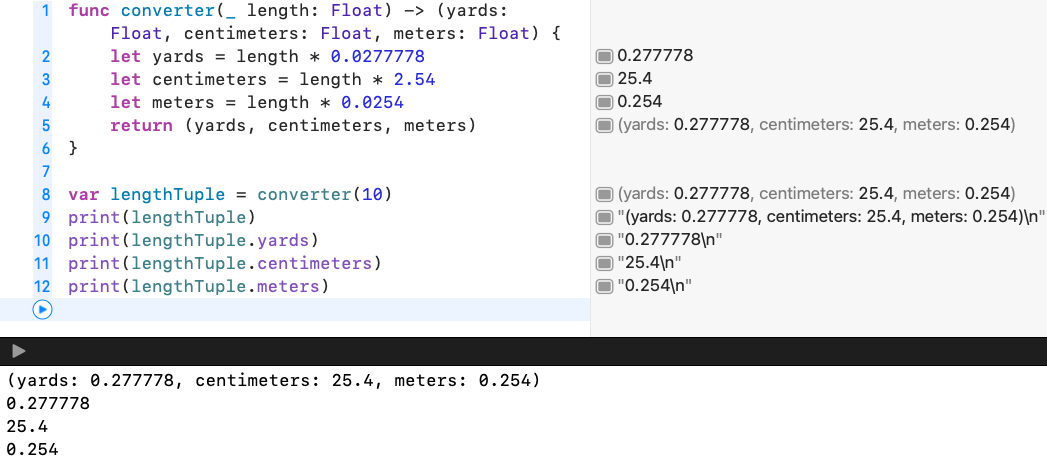Click the var keyword on line 8
Screen dimensions: 1047x469
83,194
